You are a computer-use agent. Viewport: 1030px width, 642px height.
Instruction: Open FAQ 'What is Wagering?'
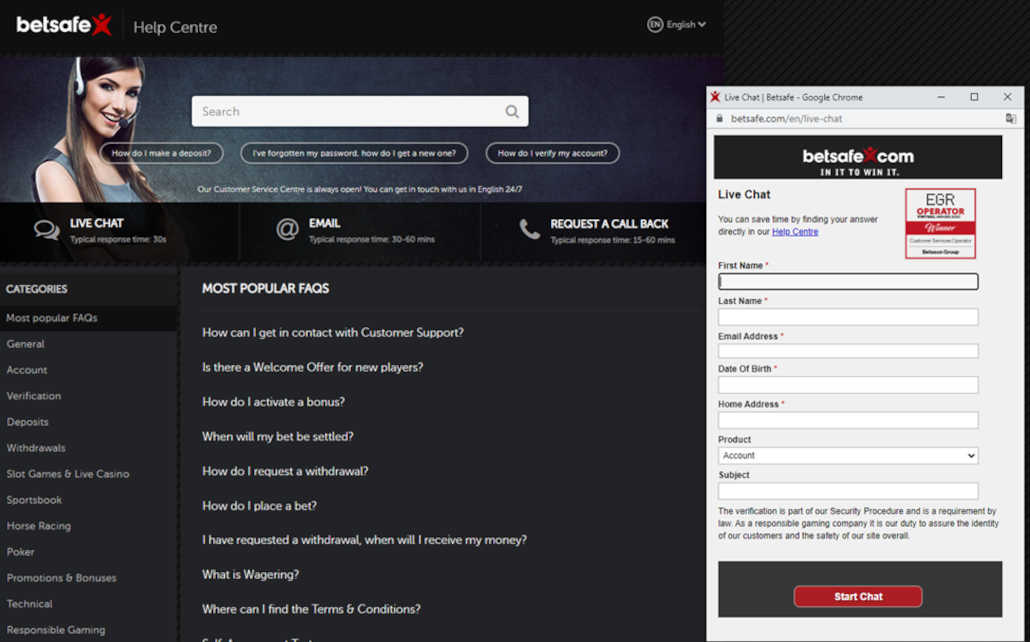click(x=250, y=574)
